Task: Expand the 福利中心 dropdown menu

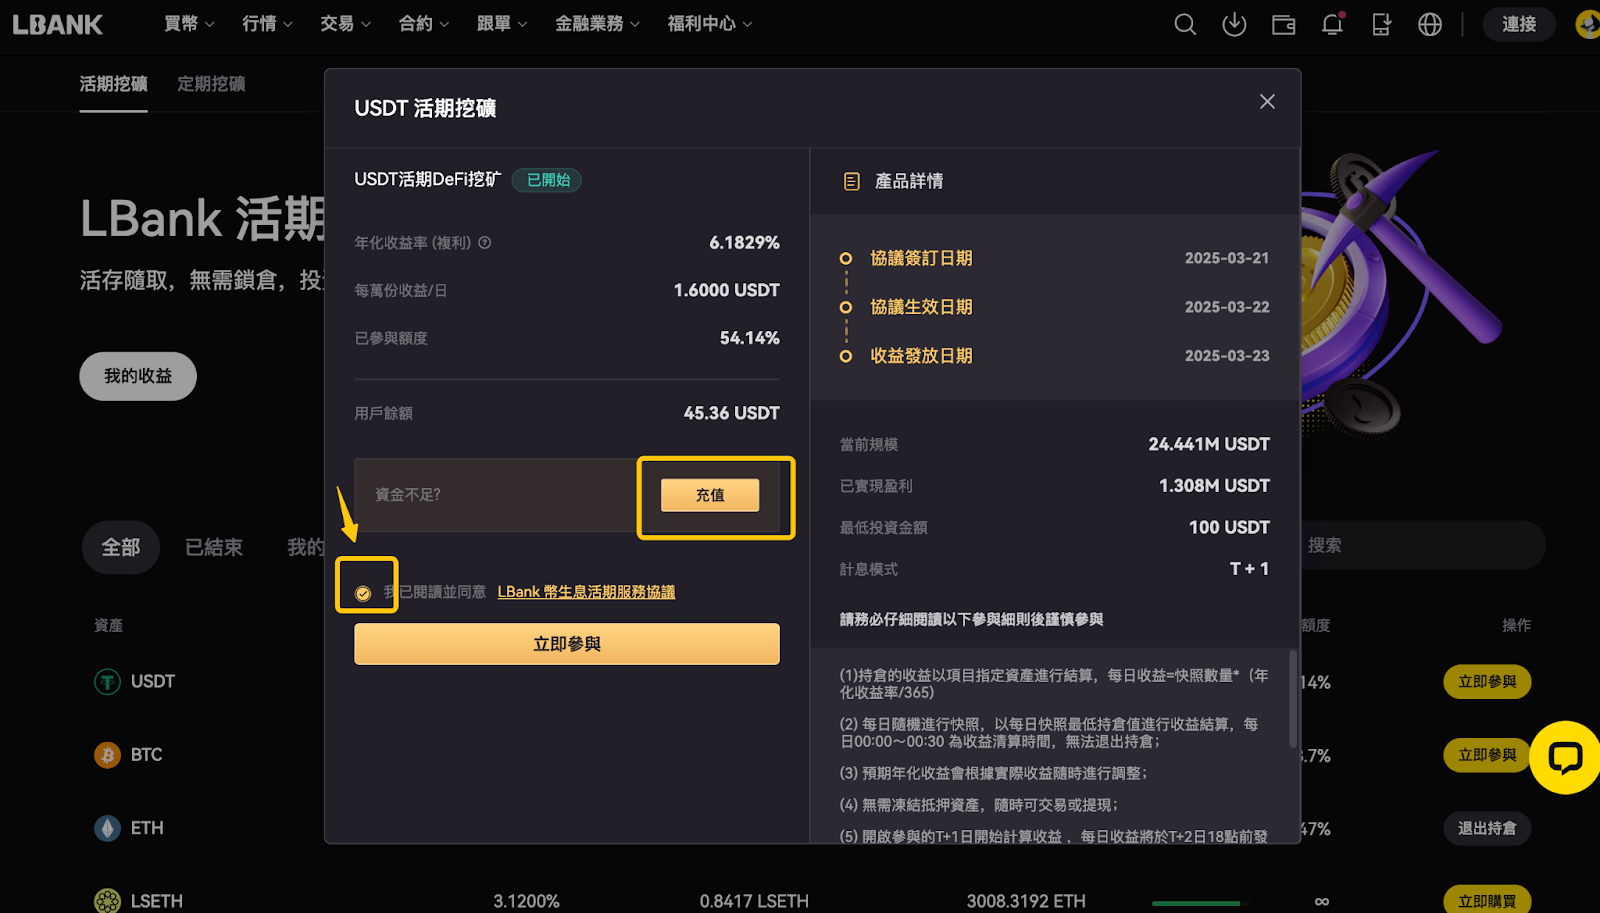Action: 709,24
